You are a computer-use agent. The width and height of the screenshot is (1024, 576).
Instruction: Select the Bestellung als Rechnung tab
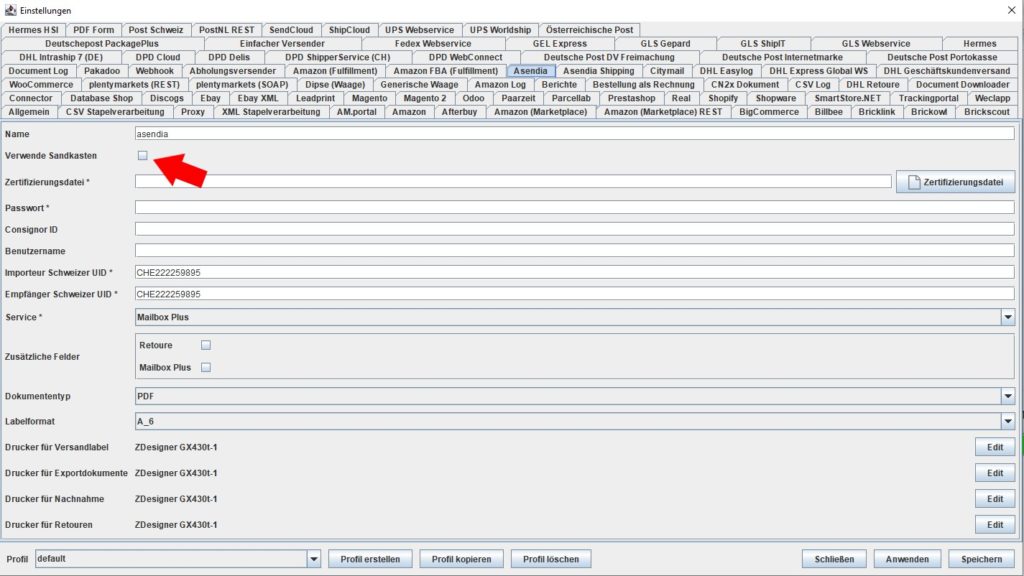pos(643,85)
